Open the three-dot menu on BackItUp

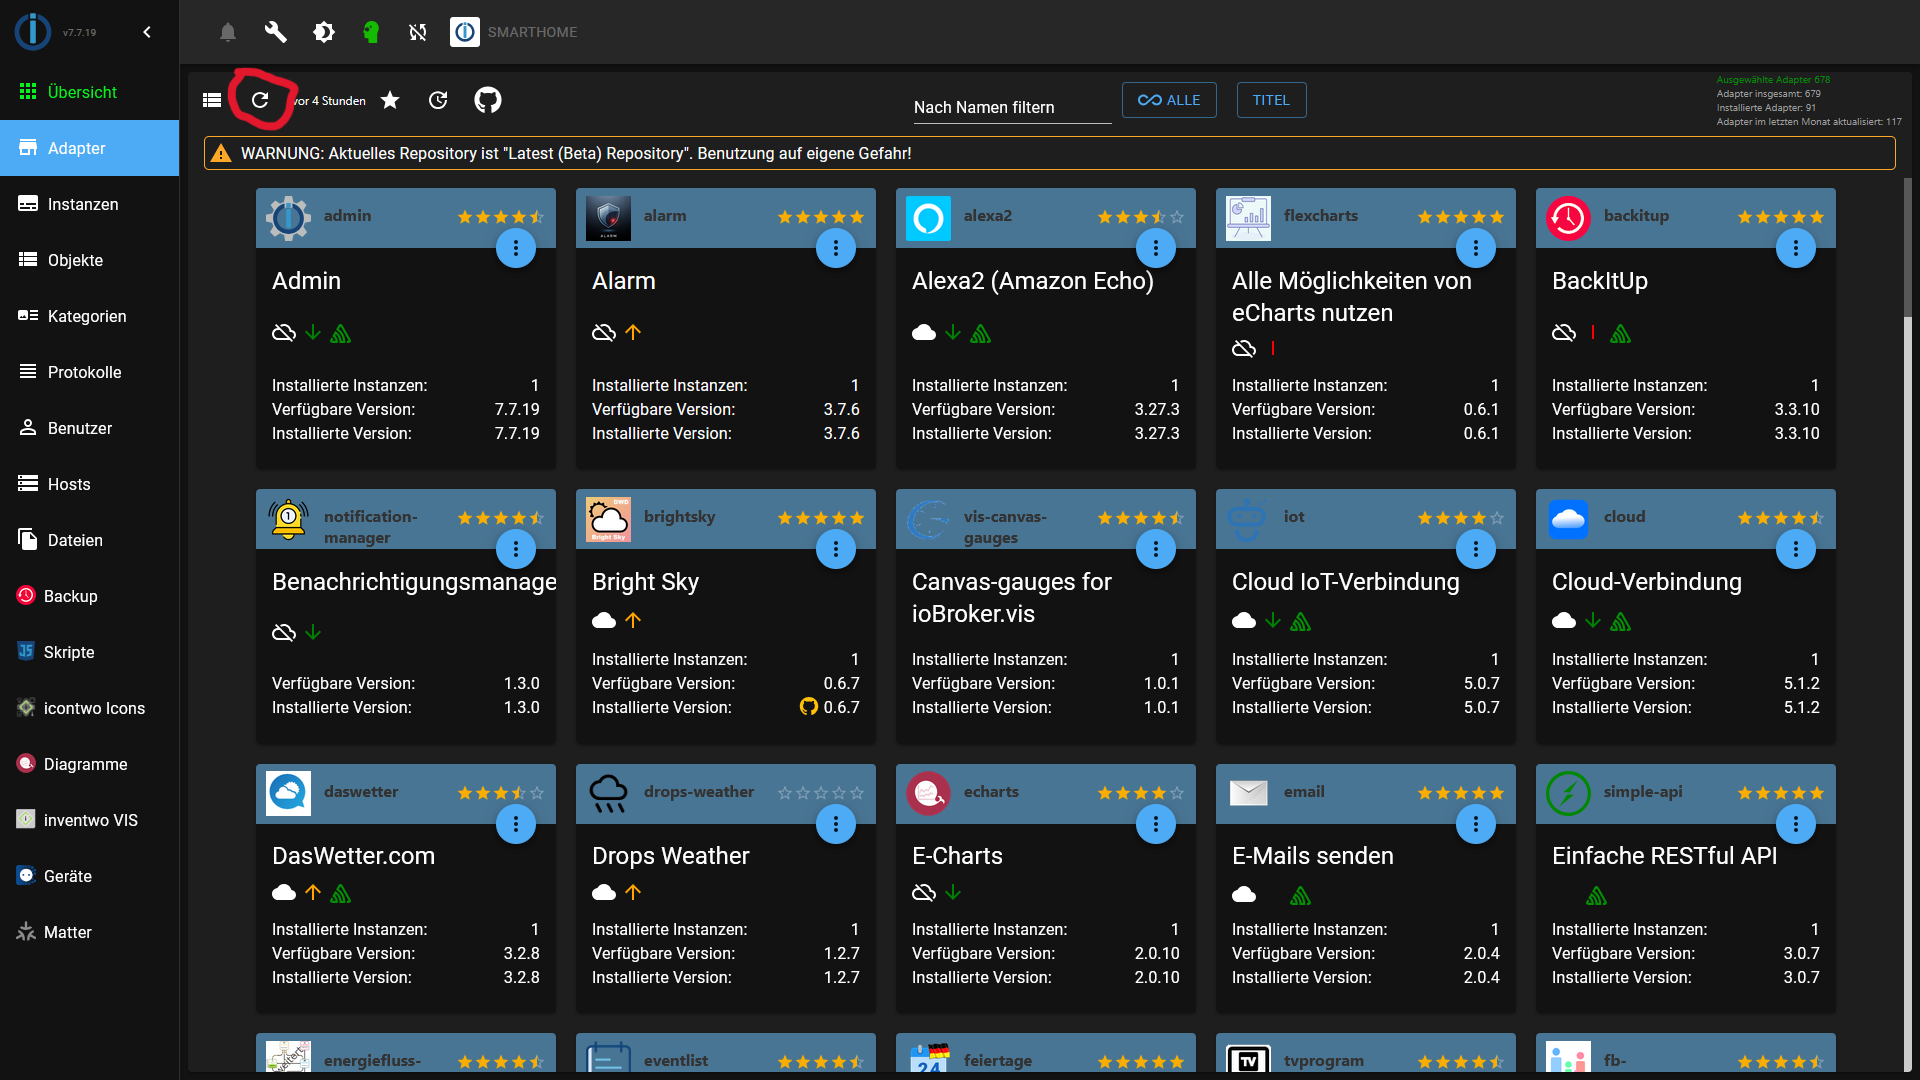click(x=1796, y=248)
